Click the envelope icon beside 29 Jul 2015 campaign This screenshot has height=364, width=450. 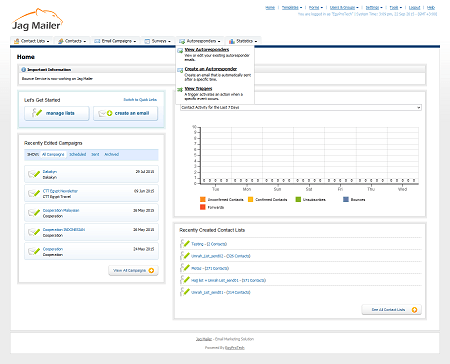pos(34,174)
